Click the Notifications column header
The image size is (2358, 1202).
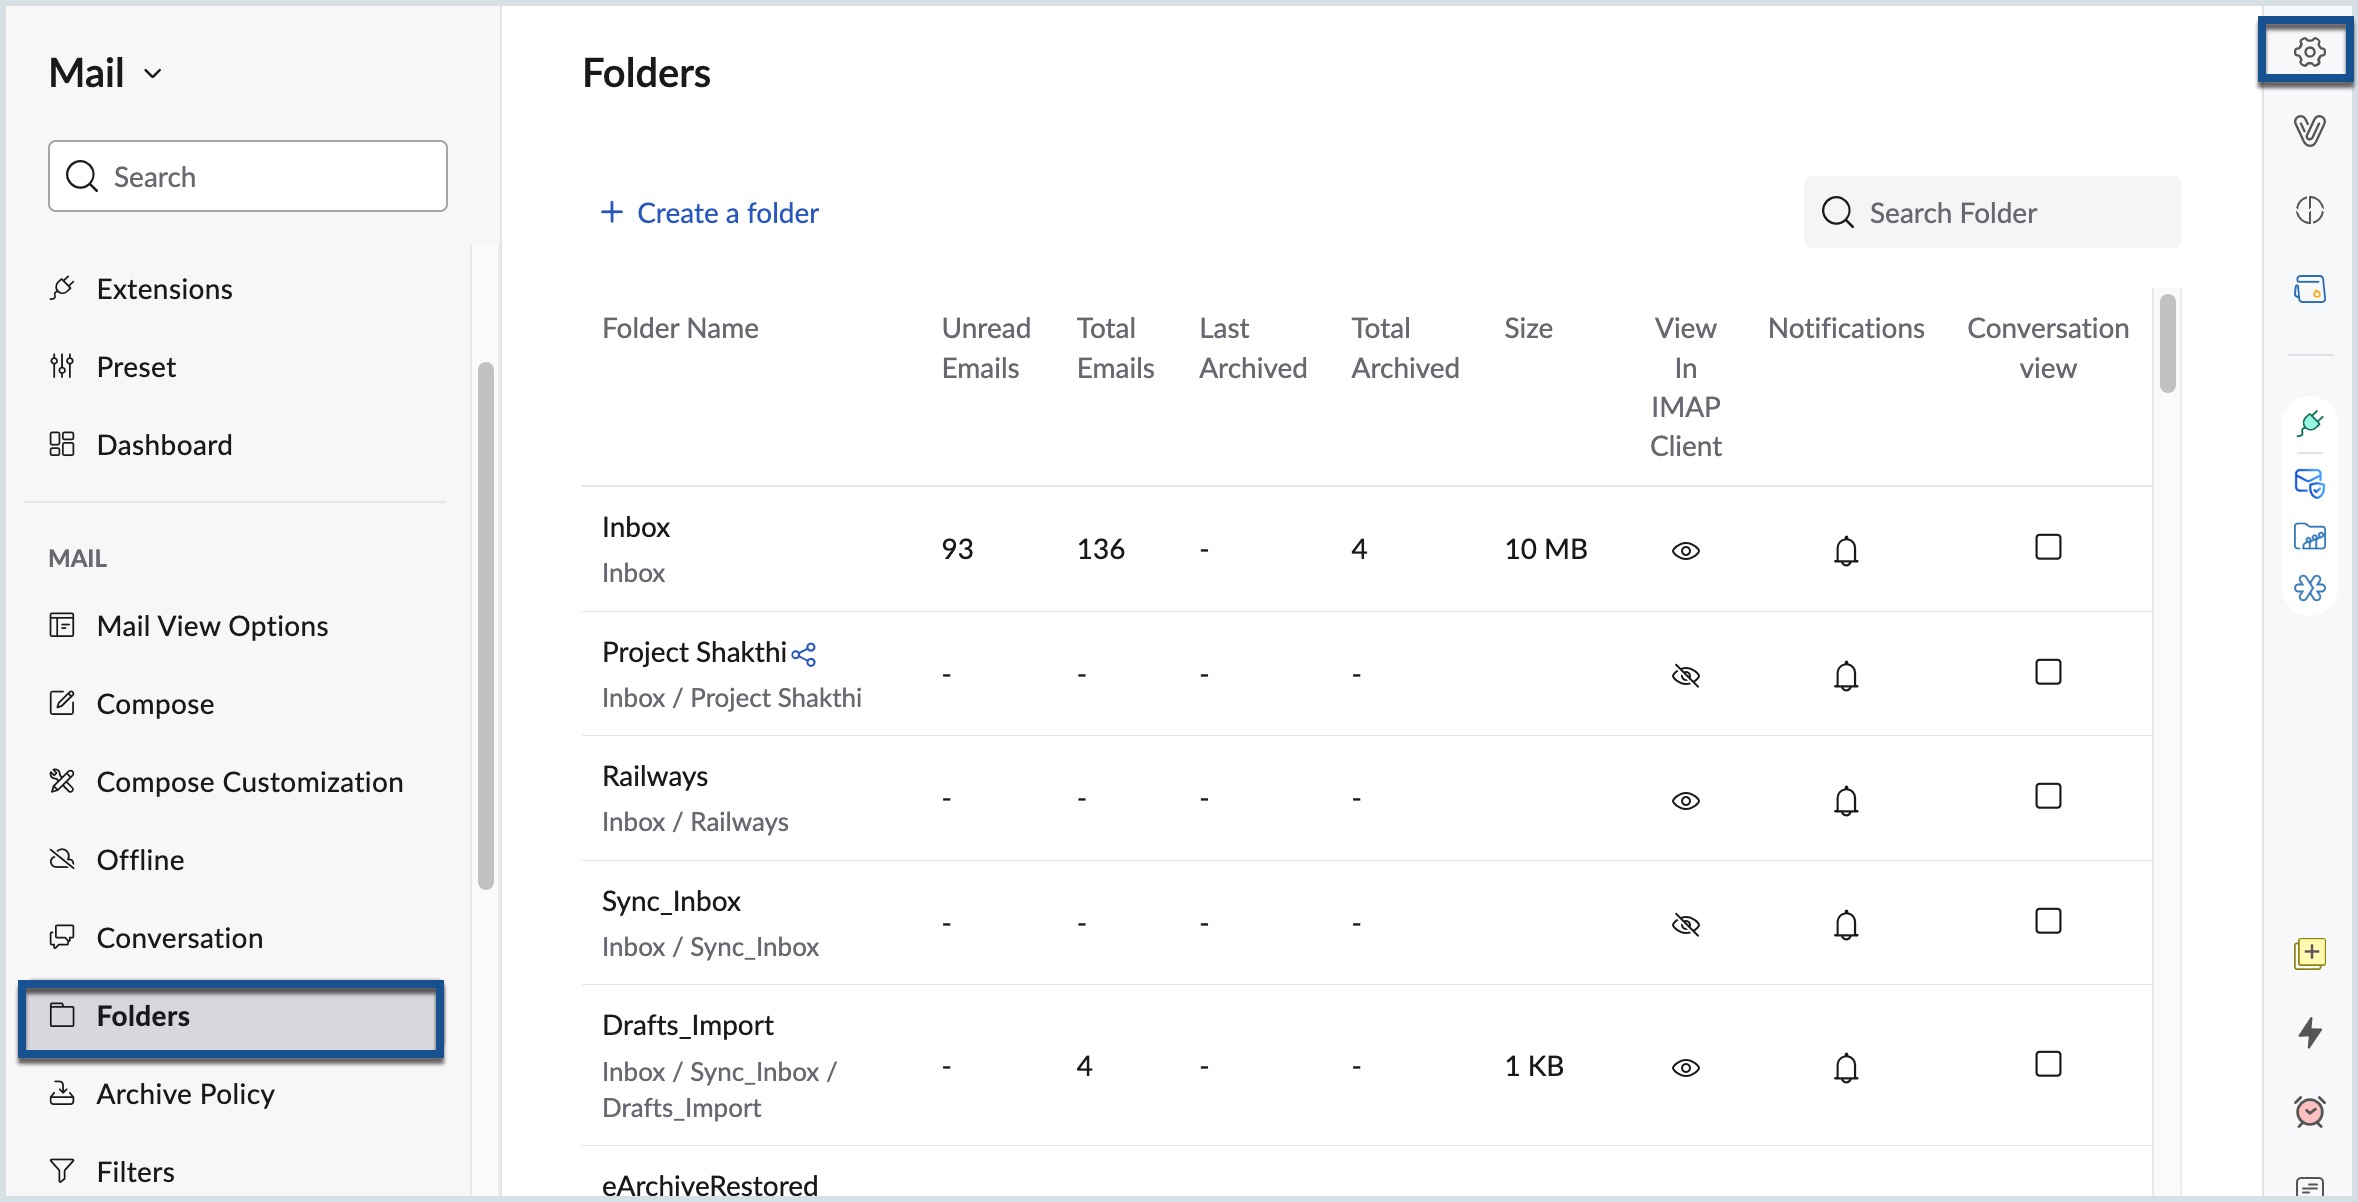tap(1846, 328)
